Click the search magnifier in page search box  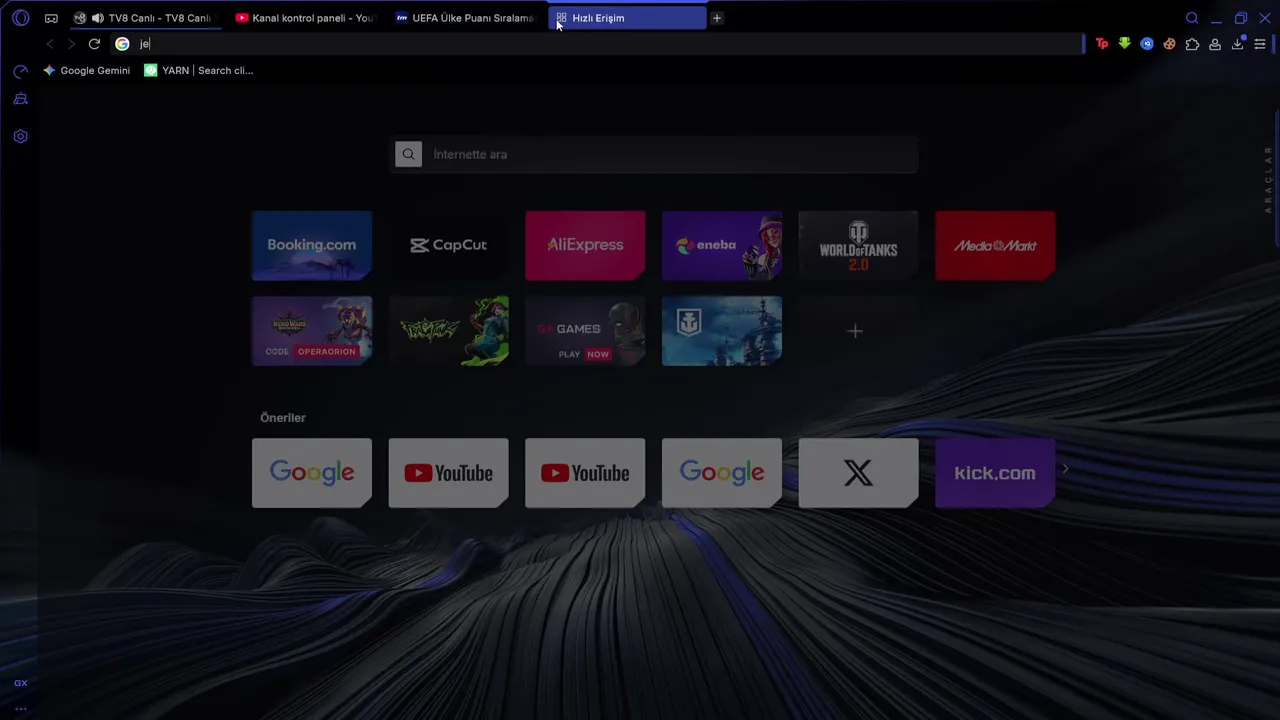coord(408,154)
